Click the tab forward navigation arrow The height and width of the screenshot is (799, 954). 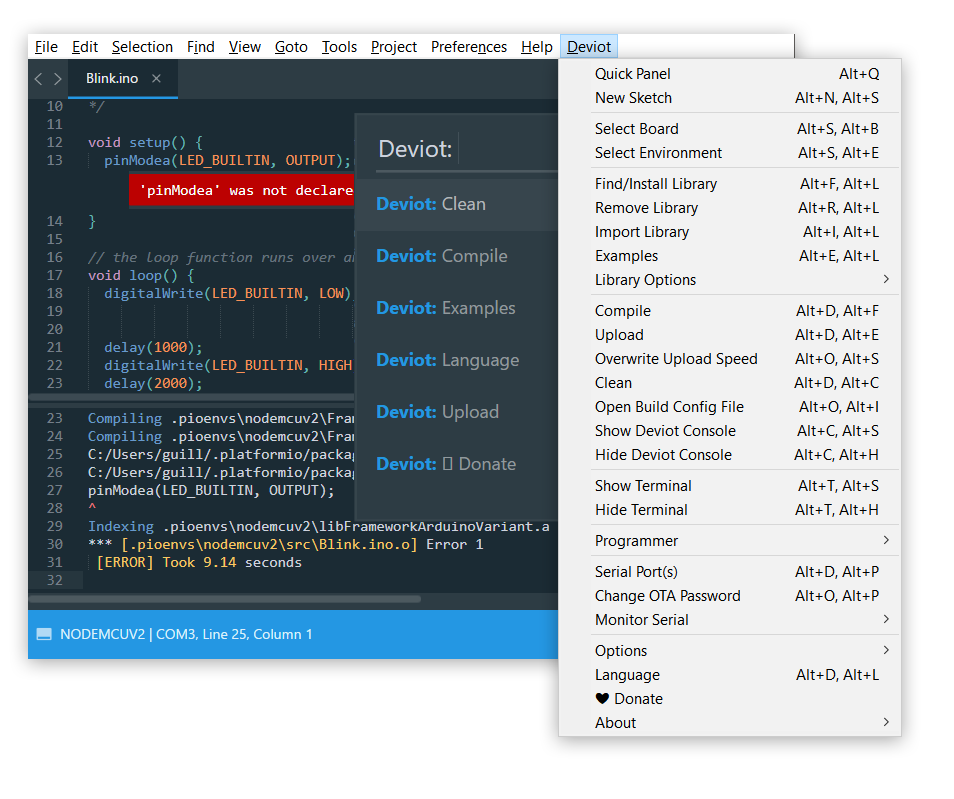58,79
